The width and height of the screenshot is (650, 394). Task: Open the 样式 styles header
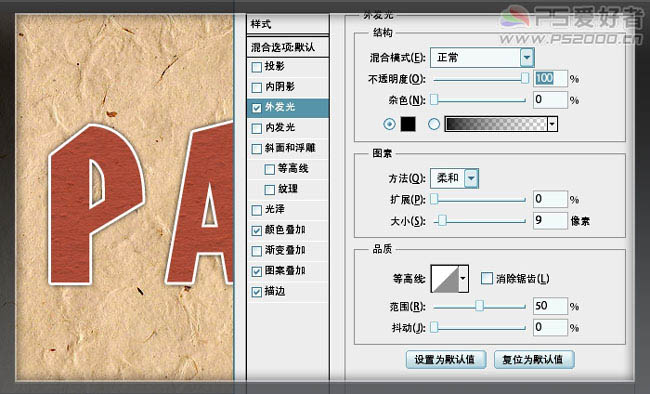pos(288,24)
